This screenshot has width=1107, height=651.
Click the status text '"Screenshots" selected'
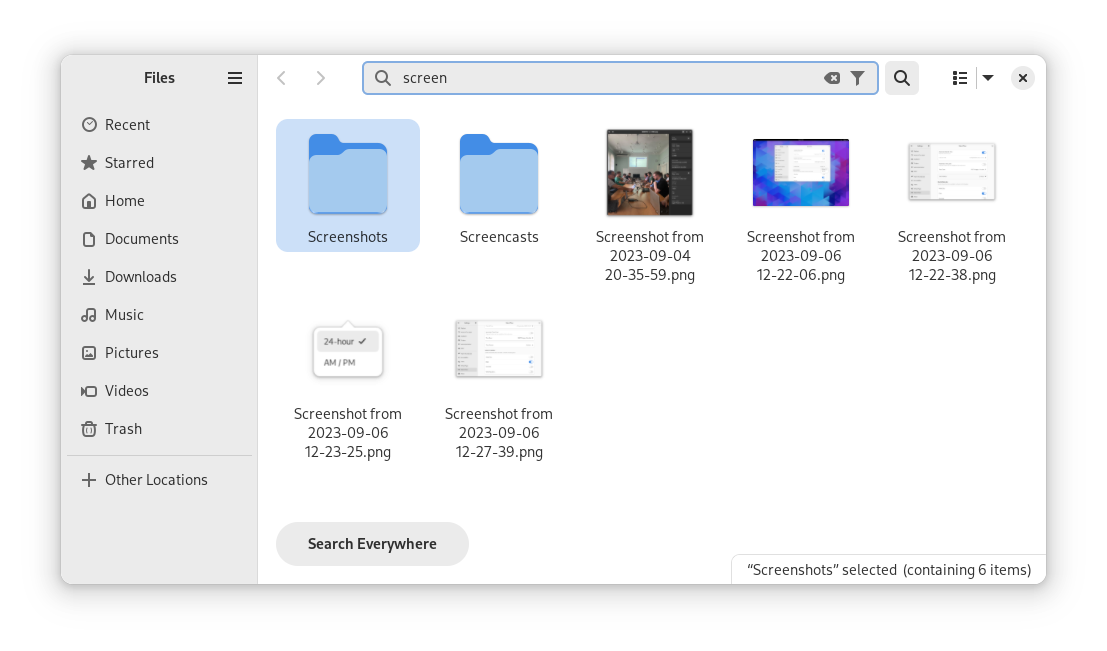pyautogui.click(x=822, y=571)
